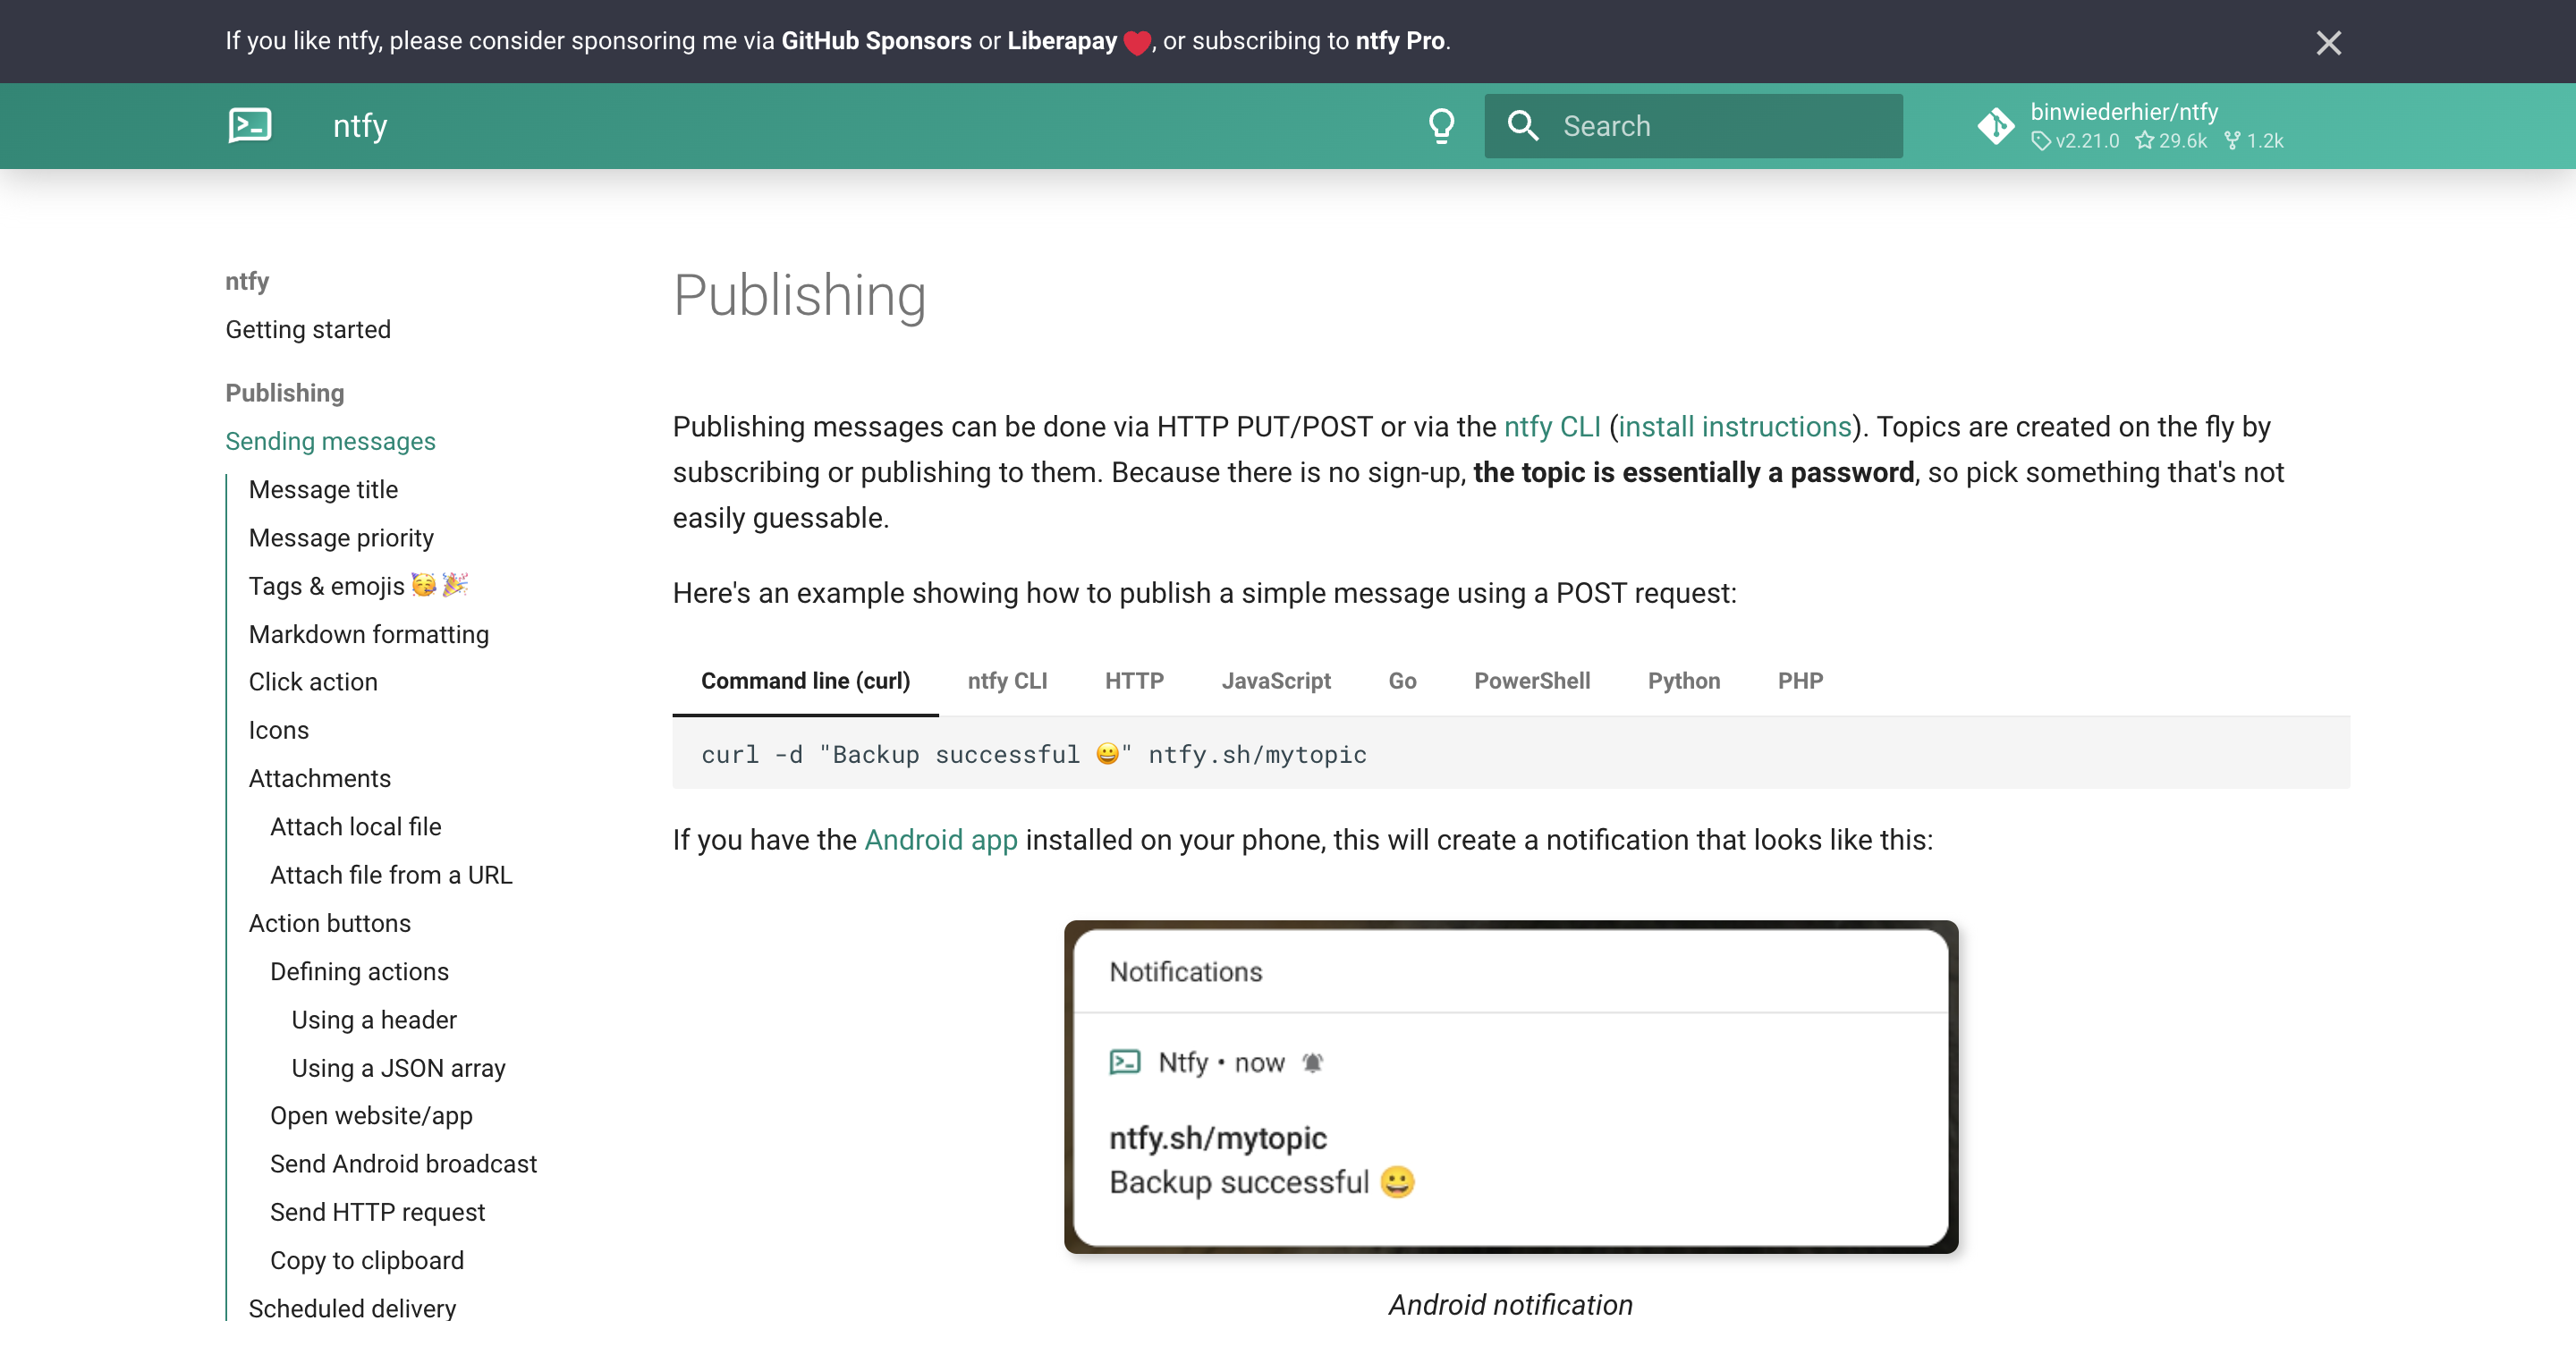Jump to Tags & emojis section
The height and width of the screenshot is (1363, 2576).
click(x=358, y=586)
